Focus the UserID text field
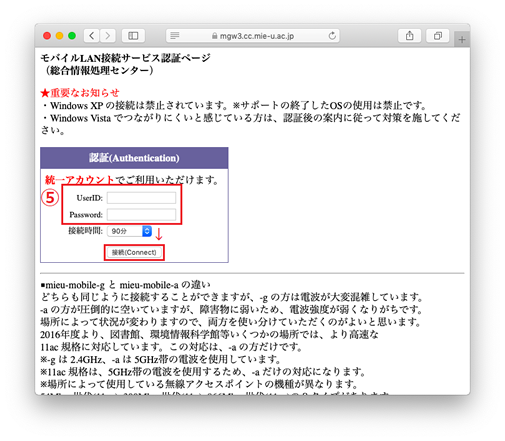 point(141,198)
